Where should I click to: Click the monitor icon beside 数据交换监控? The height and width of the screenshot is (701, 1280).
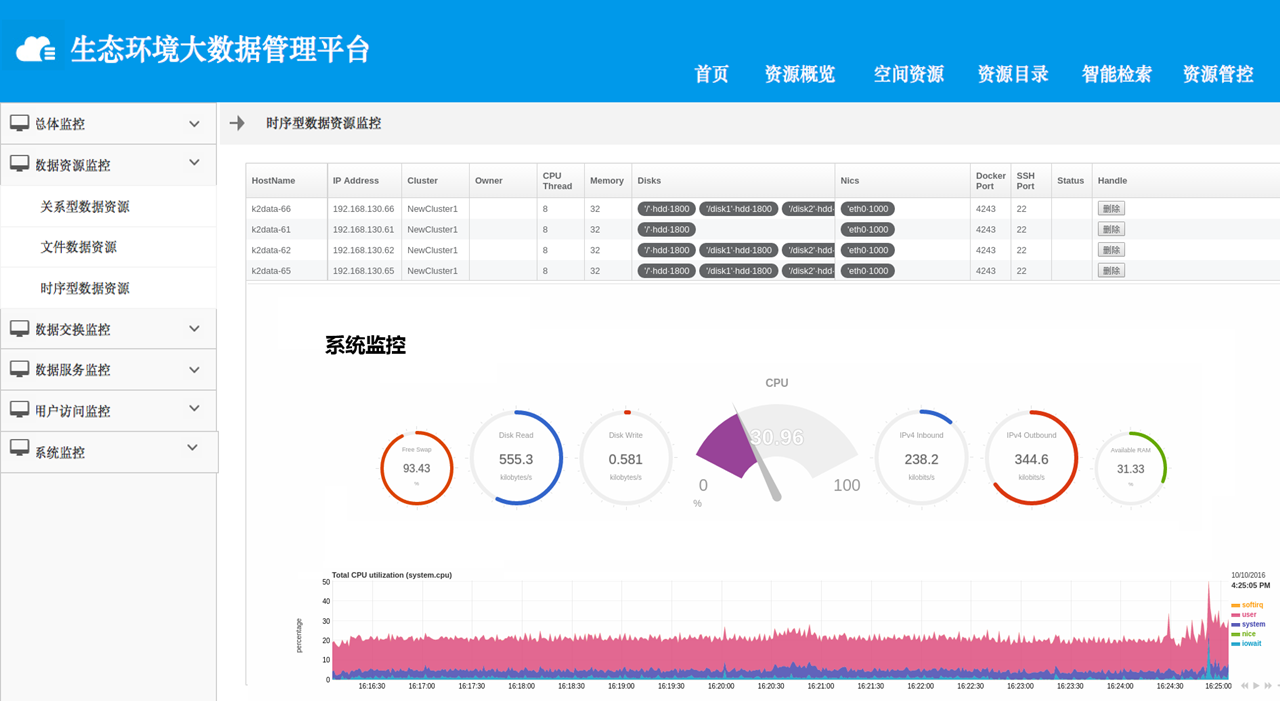tap(19, 328)
